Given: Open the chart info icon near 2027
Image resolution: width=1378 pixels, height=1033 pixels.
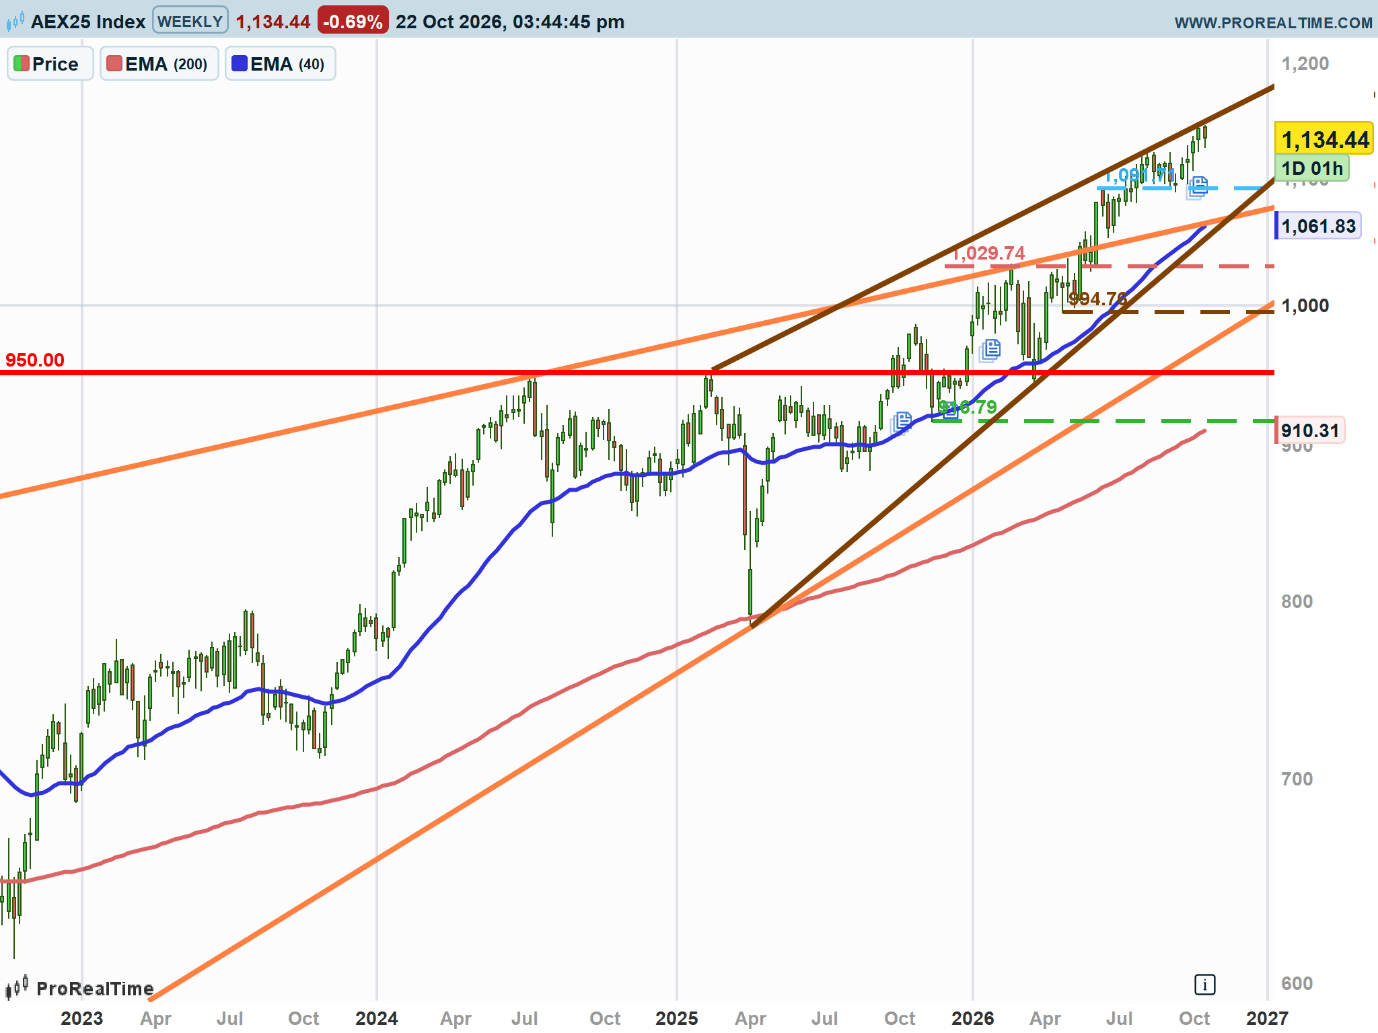Looking at the screenshot, I should tap(1205, 985).
